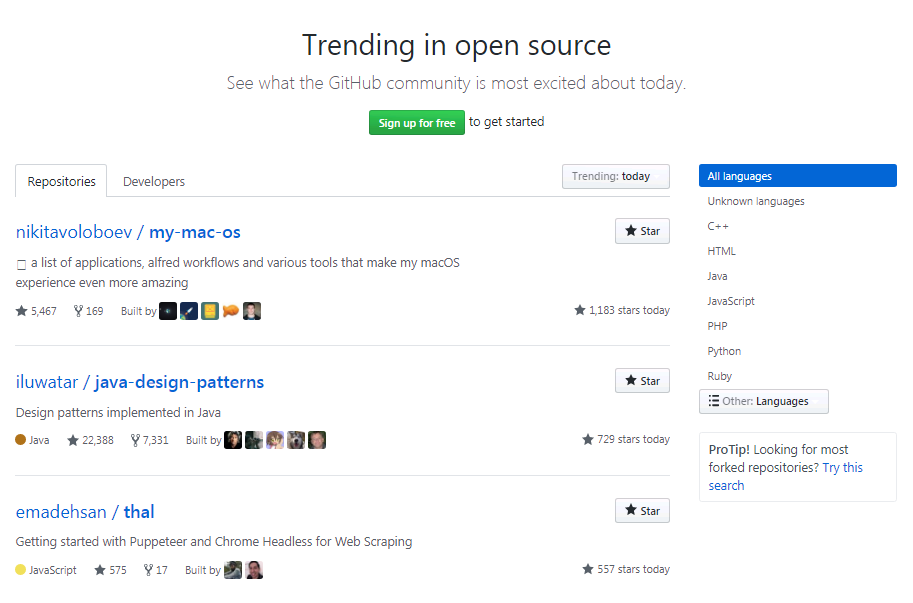Click the checkbox emoji in my-mac-os description
Image resolution: width=913 pixels, height=603 pixels.
tap(21, 262)
